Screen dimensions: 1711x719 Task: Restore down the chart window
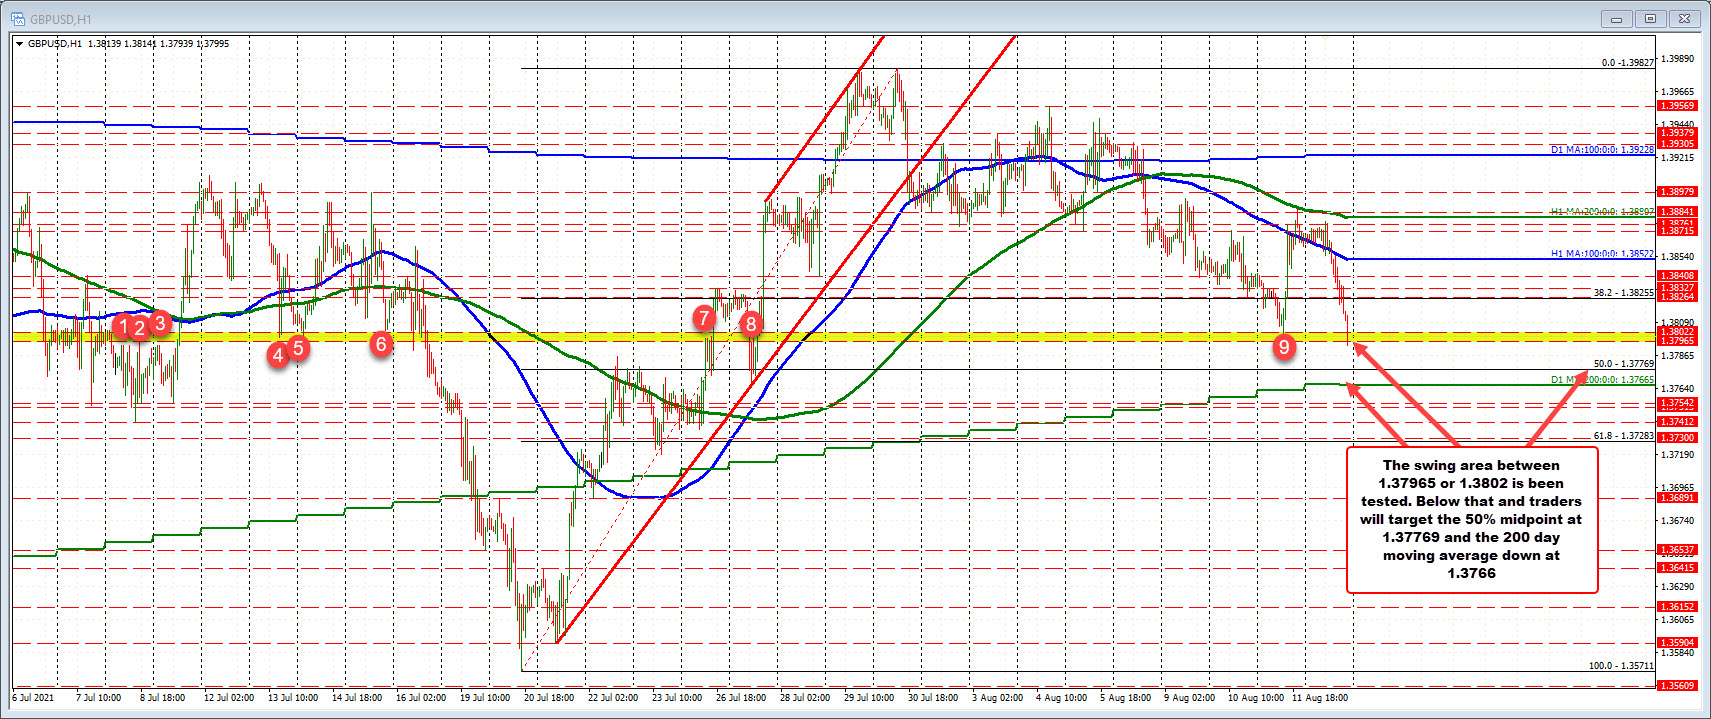tap(1650, 19)
